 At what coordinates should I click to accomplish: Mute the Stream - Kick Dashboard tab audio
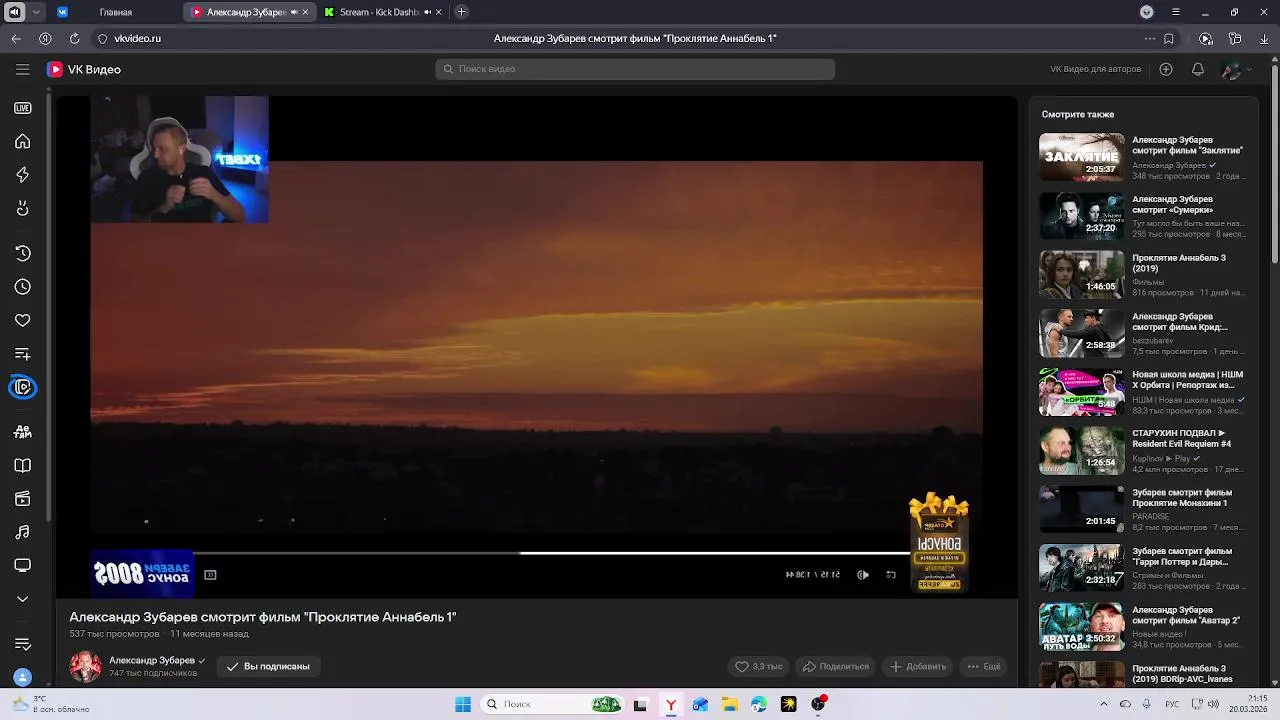click(x=428, y=12)
